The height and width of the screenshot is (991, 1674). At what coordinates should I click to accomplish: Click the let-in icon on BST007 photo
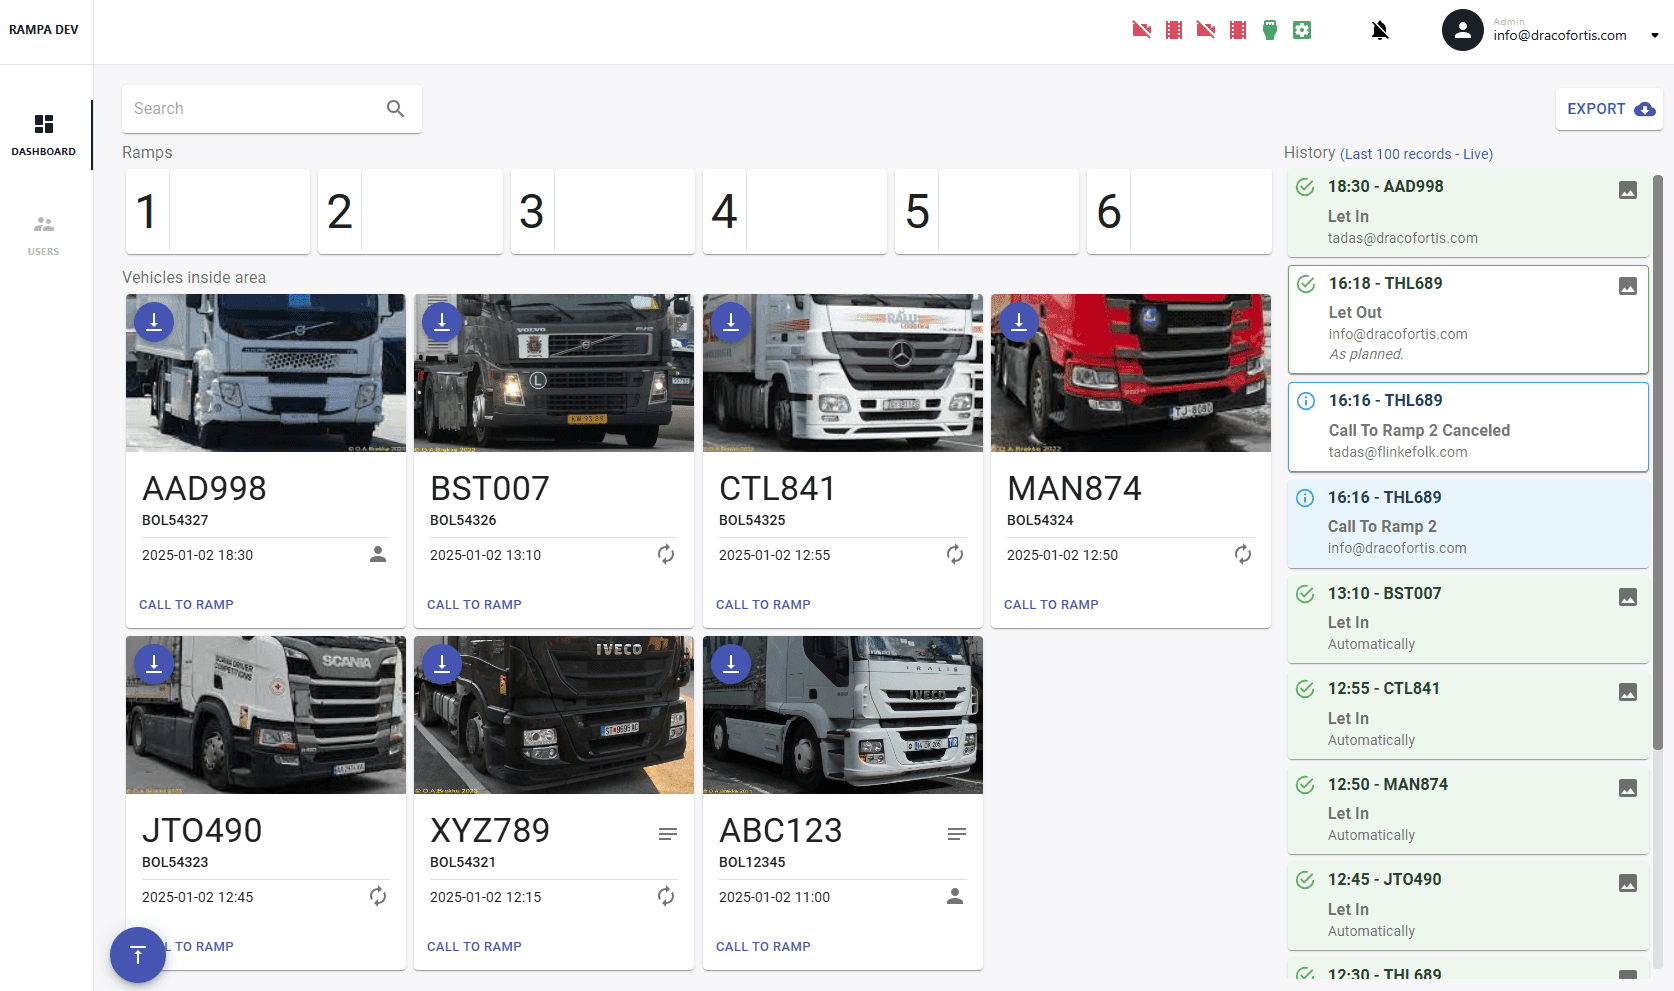(x=442, y=322)
